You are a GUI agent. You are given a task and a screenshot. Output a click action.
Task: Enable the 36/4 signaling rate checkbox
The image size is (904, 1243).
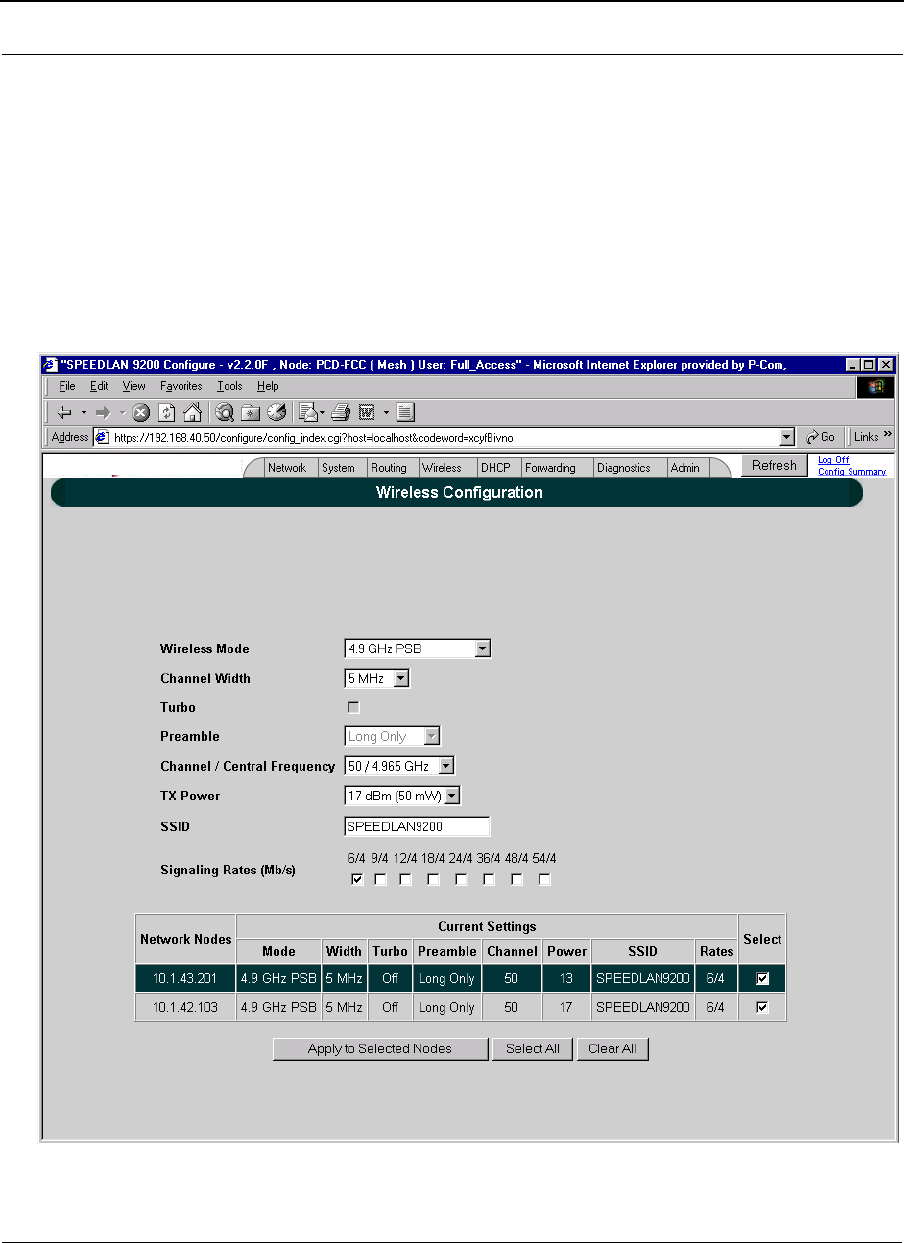coord(489,880)
